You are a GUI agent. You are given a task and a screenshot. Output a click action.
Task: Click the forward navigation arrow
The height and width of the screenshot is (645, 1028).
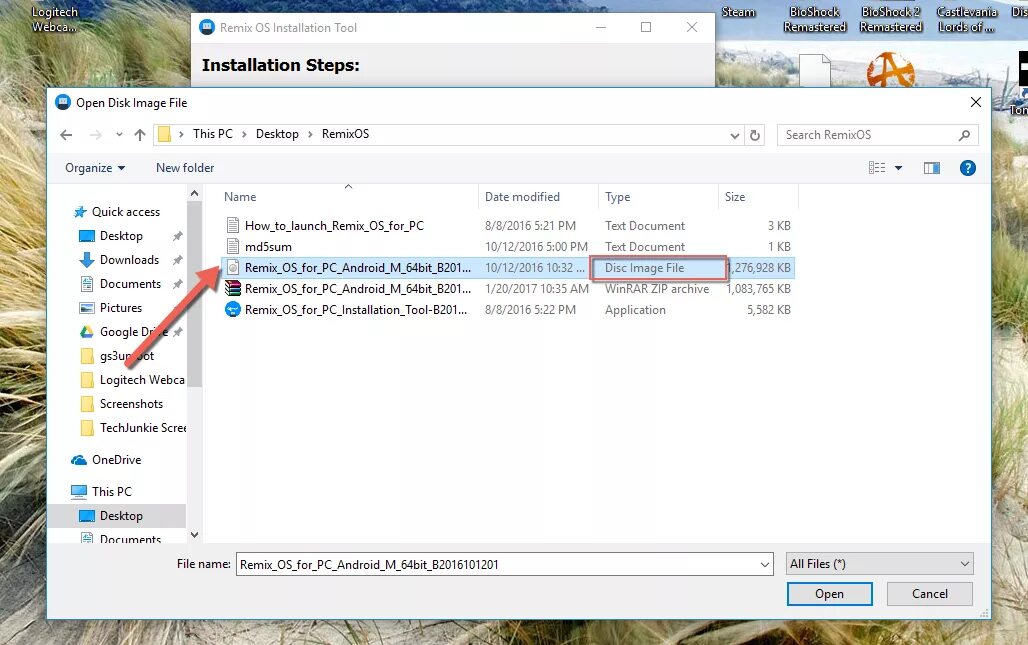[x=96, y=135]
